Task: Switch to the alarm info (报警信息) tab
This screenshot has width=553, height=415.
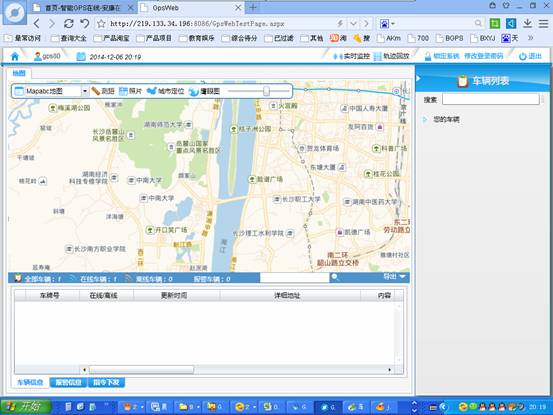Action: click(68, 382)
